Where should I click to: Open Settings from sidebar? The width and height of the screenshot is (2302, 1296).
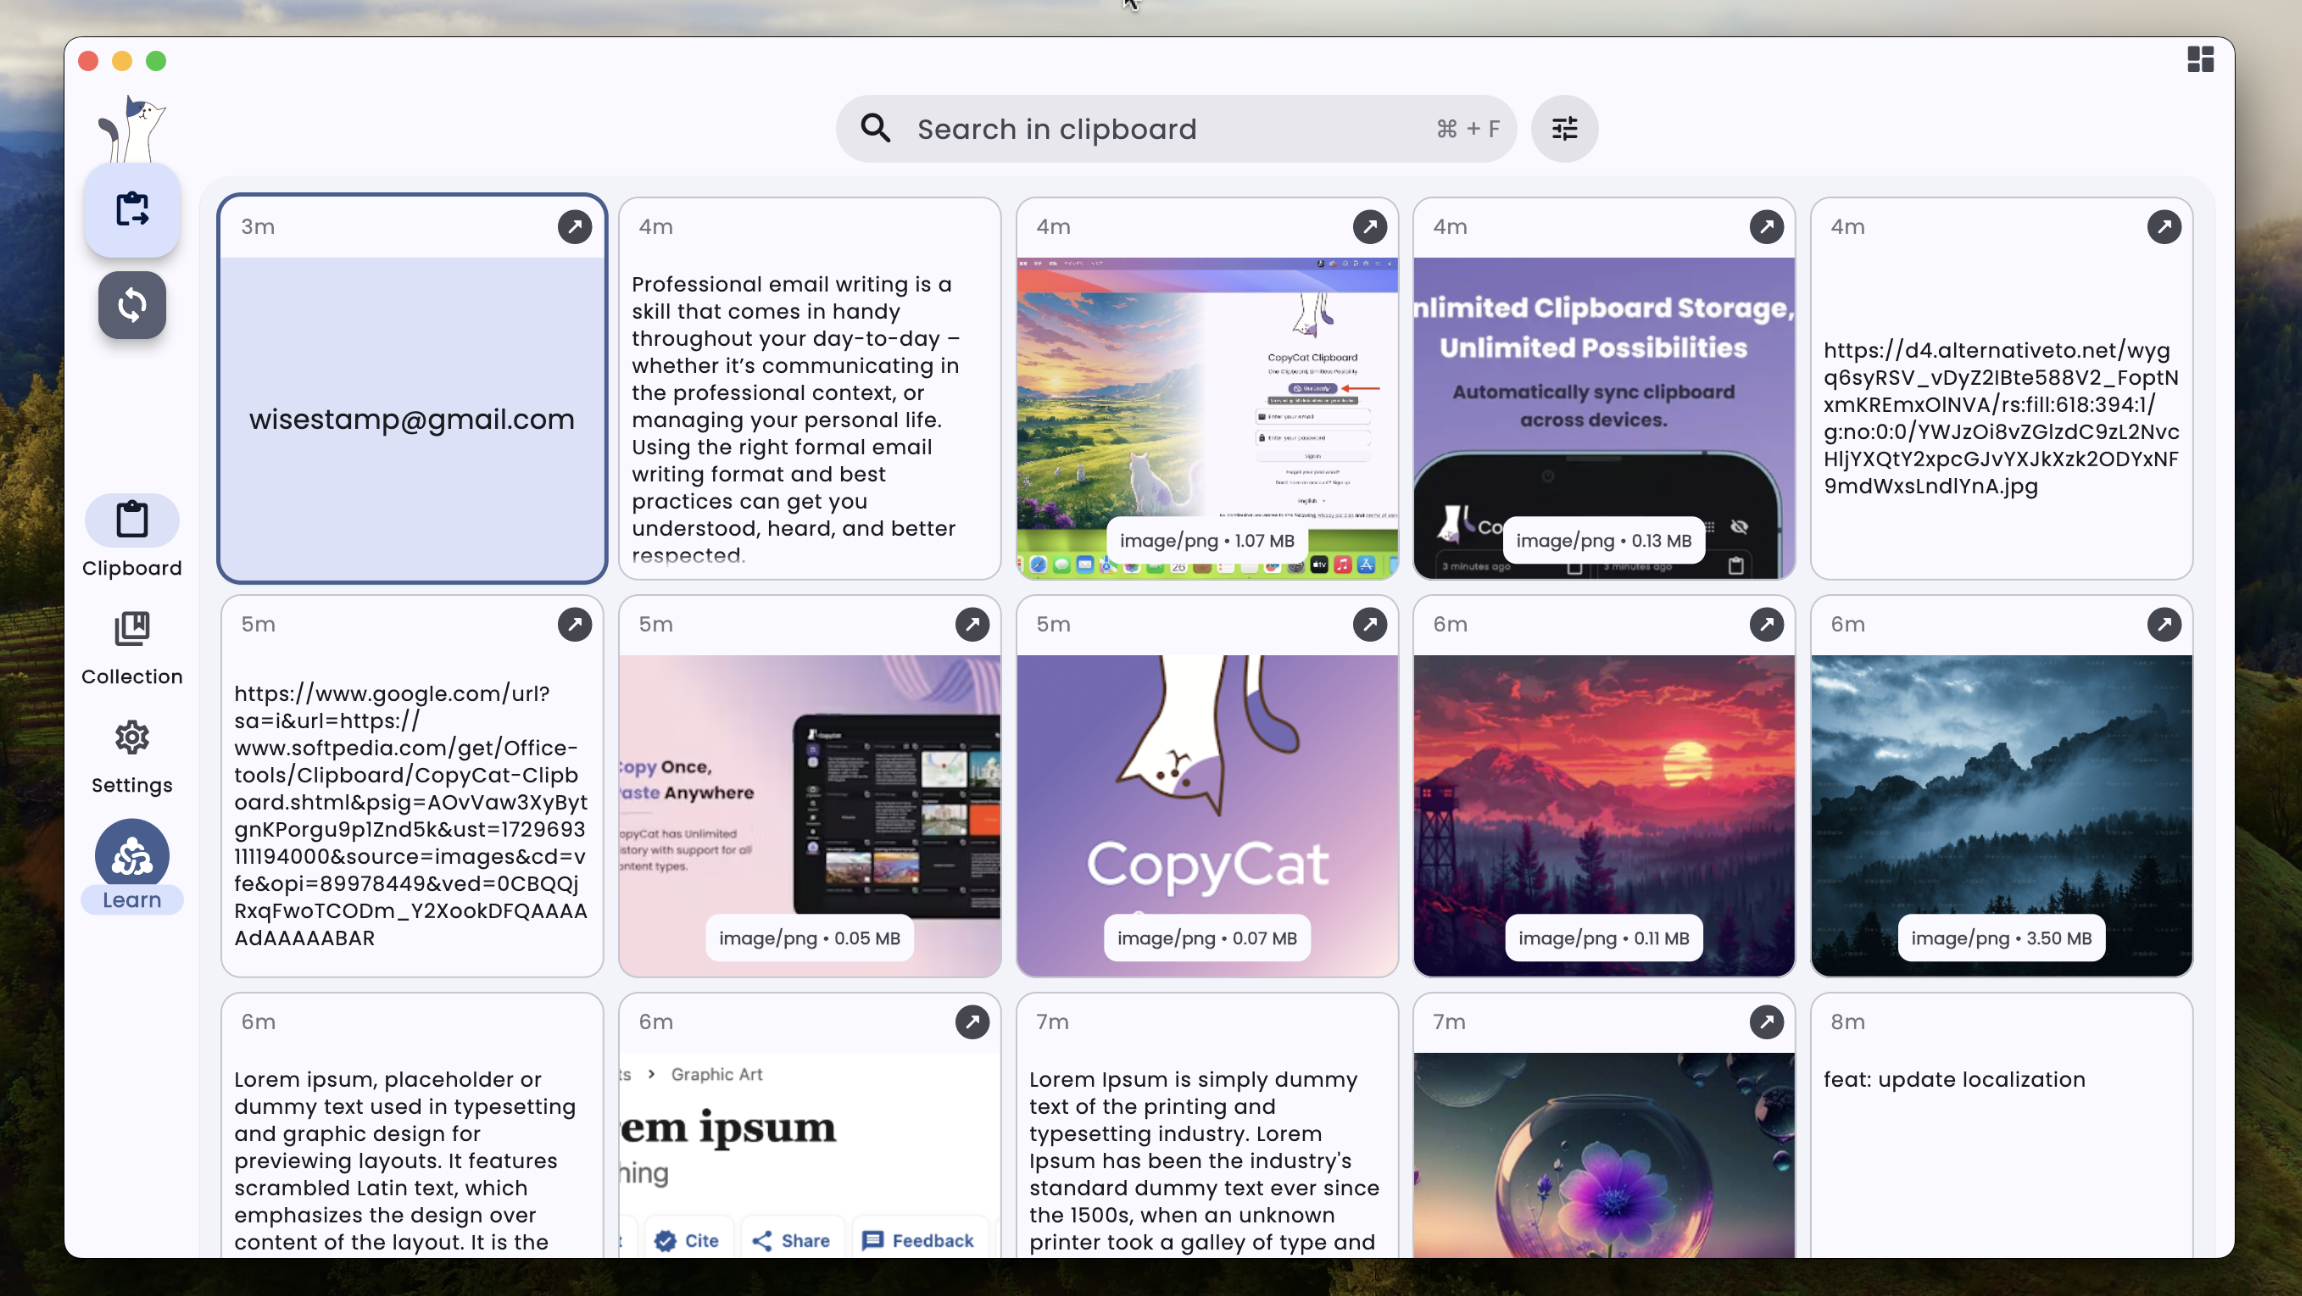click(131, 752)
